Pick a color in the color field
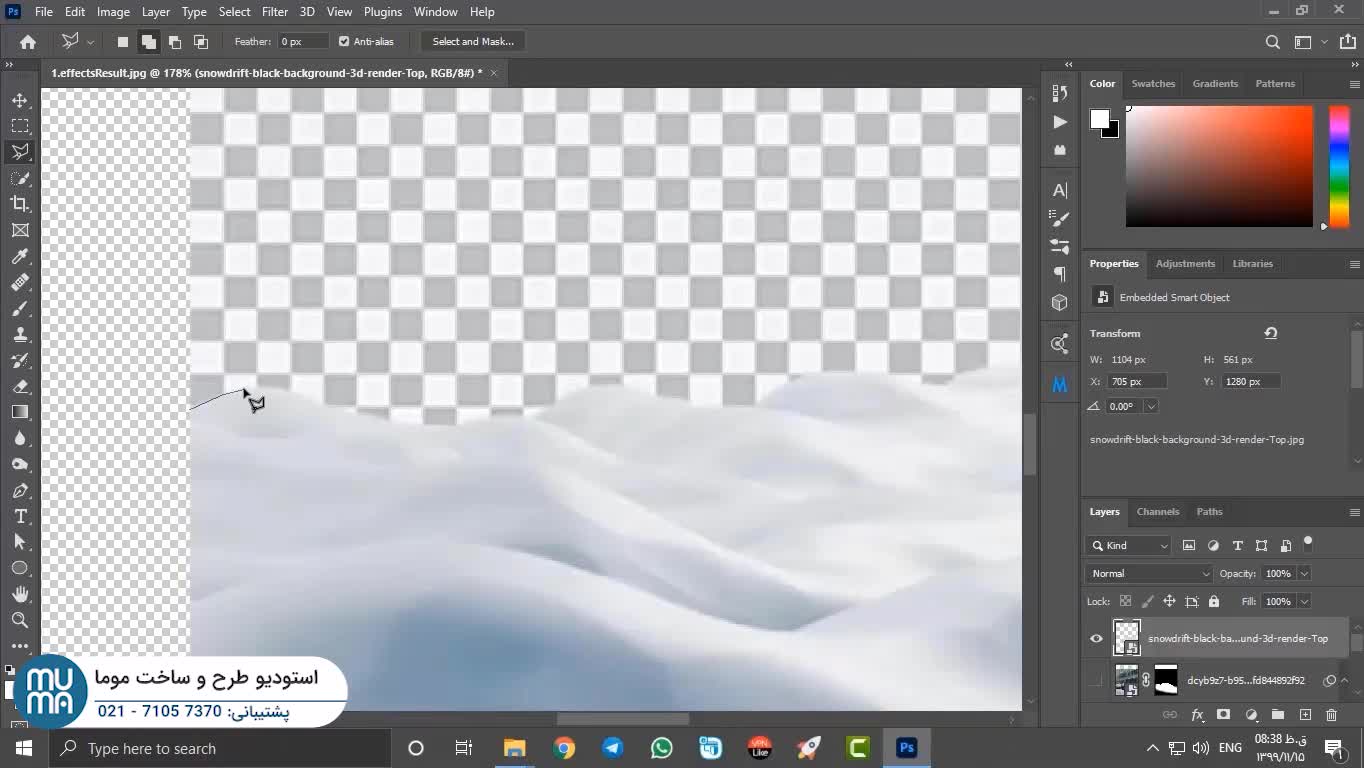The width and height of the screenshot is (1364, 768). pyautogui.click(x=1219, y=166)
